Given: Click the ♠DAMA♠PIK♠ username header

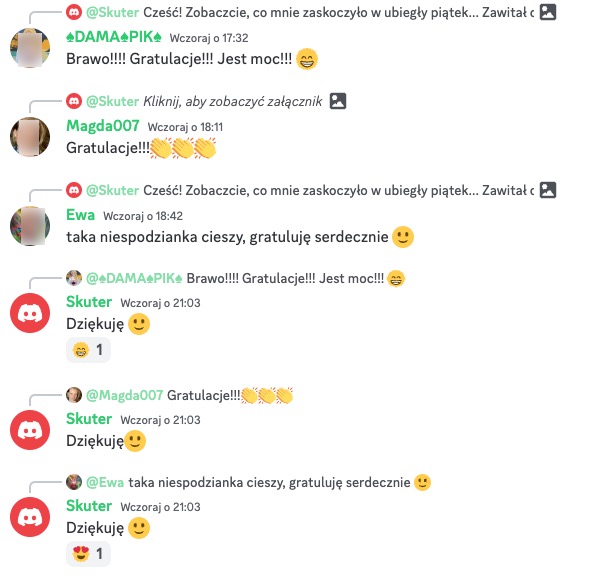Looking at the screenshot, I should coord(114,37).
